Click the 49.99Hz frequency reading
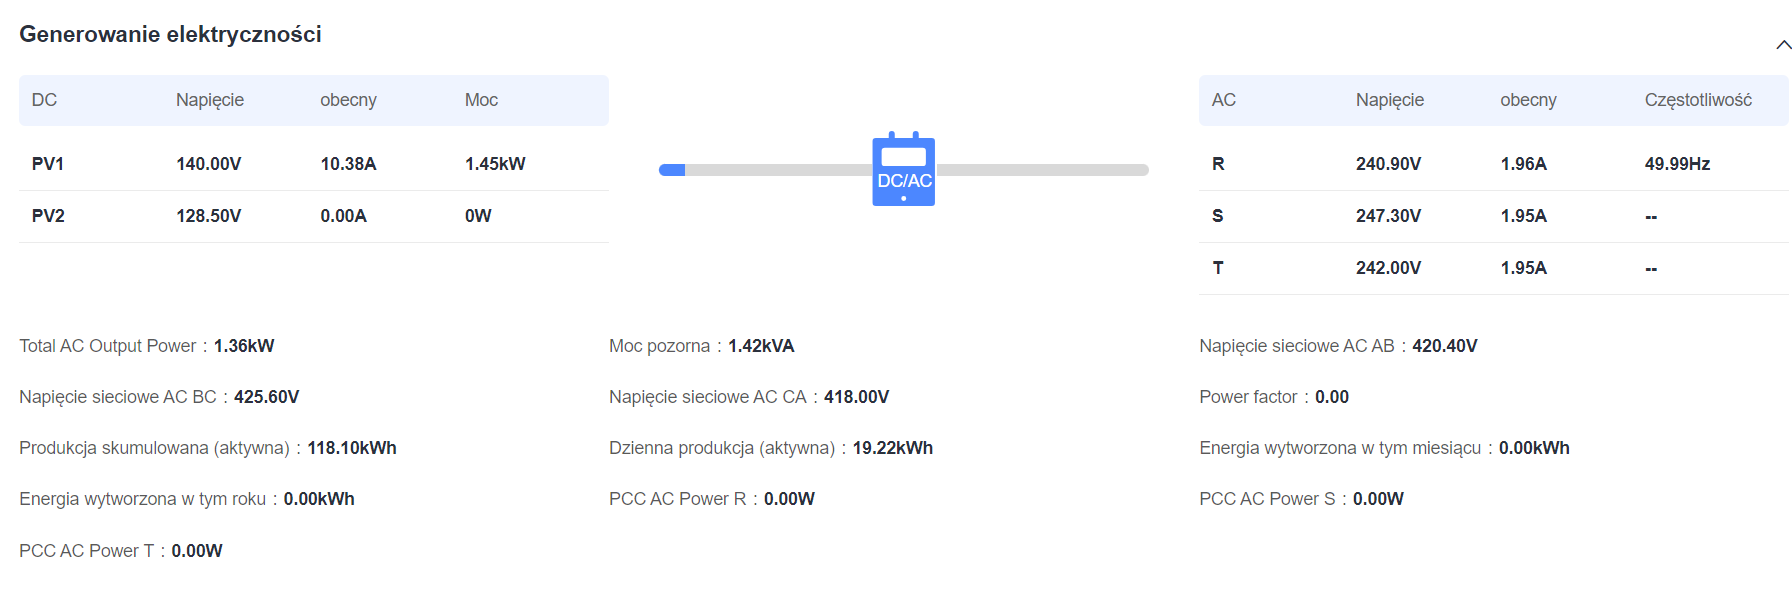The height and width of the screenshot is (596, 1792). (x=1677, y=164)
